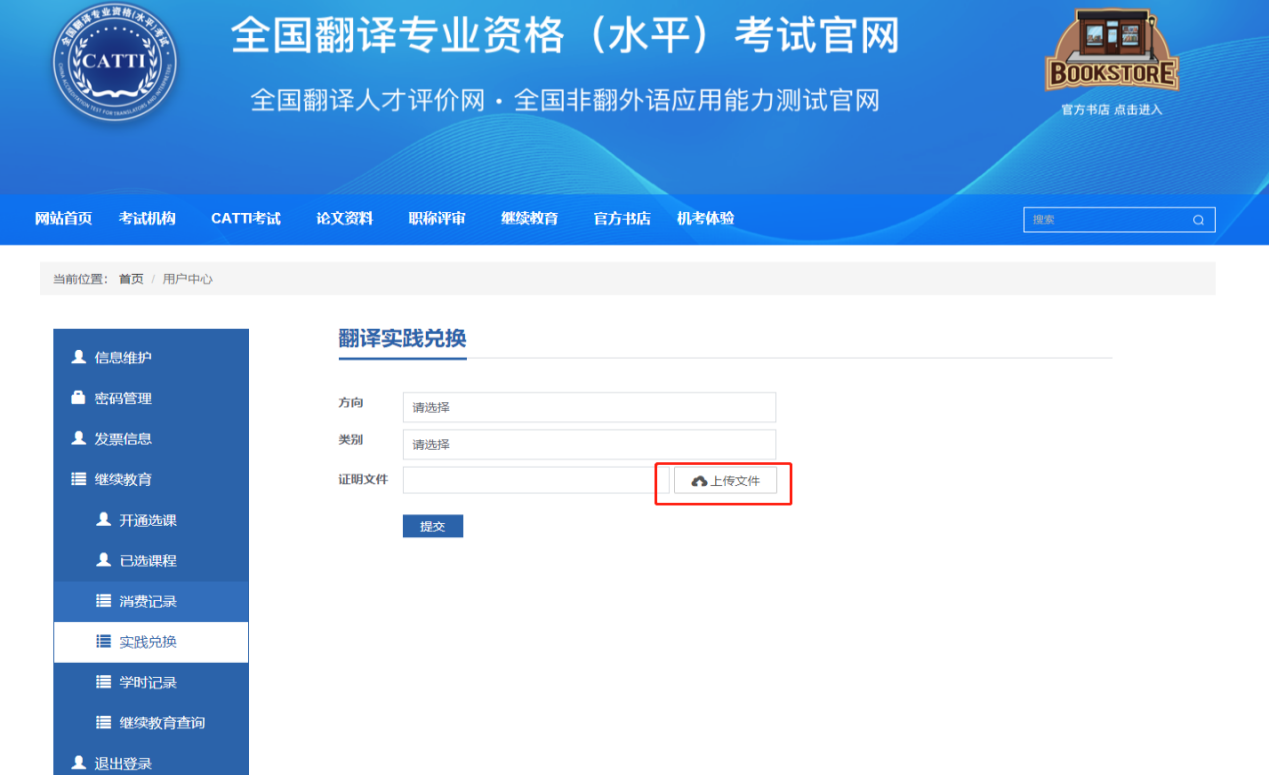Click in the 证明文件 text field
This screenshot has height=775, width=1269.
click(x=535, y=480)
